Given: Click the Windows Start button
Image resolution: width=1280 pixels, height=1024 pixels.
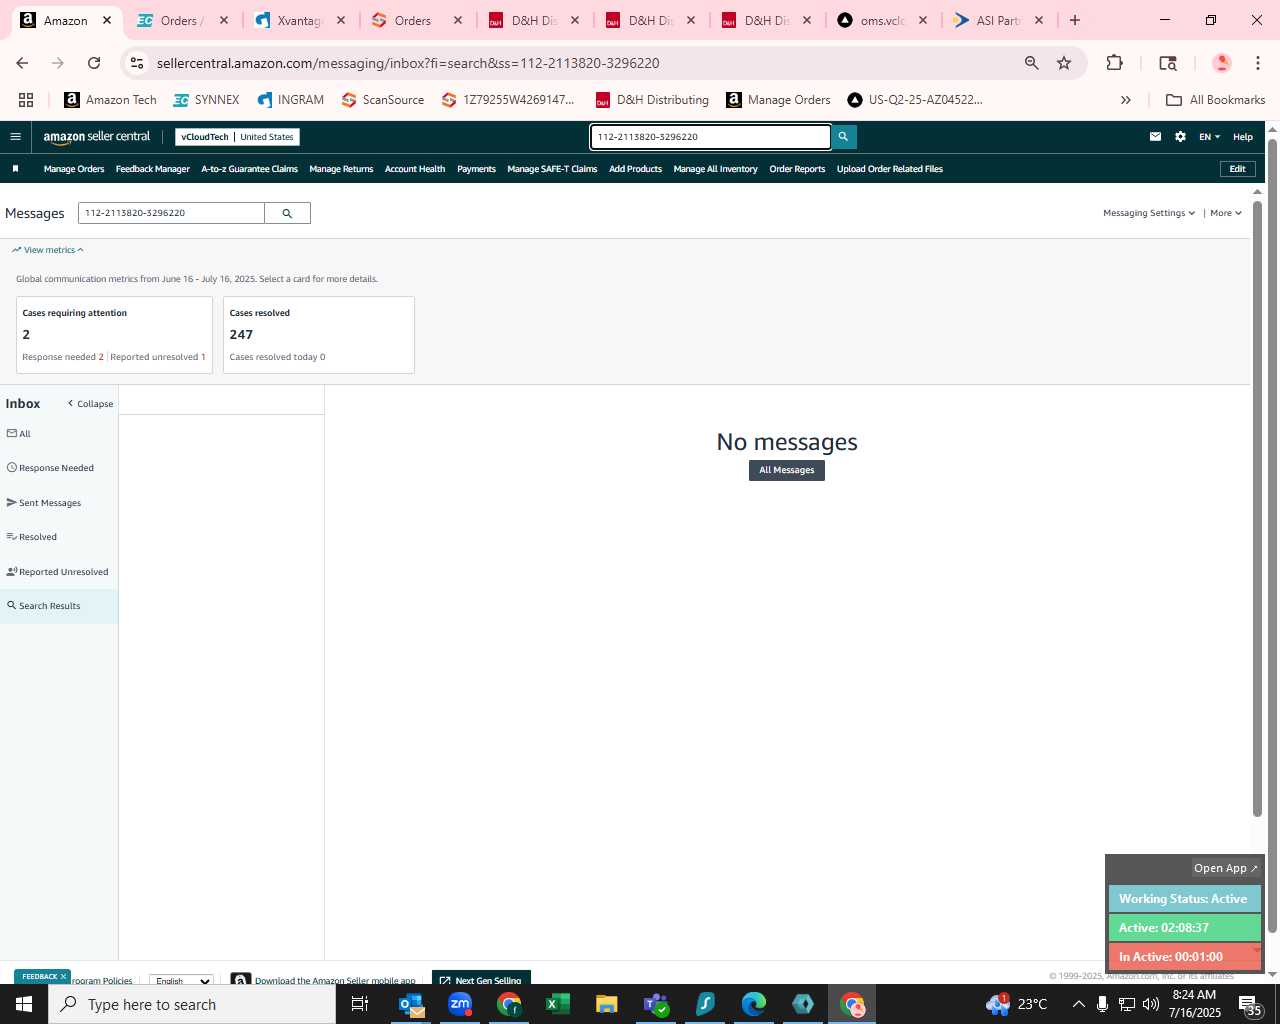Looking at the screenshot, I should pyautogui.click(x=24, y=1004).
